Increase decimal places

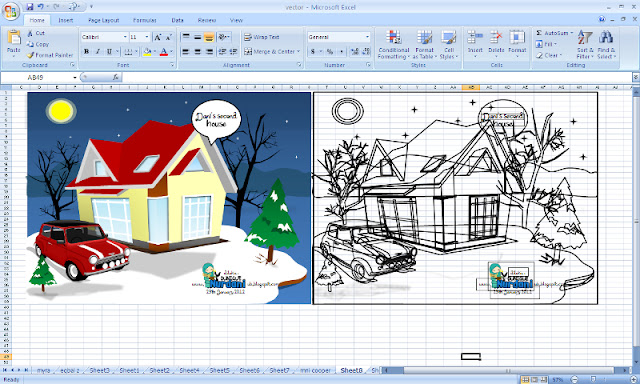pyautogui.click(x=355, y=51)
